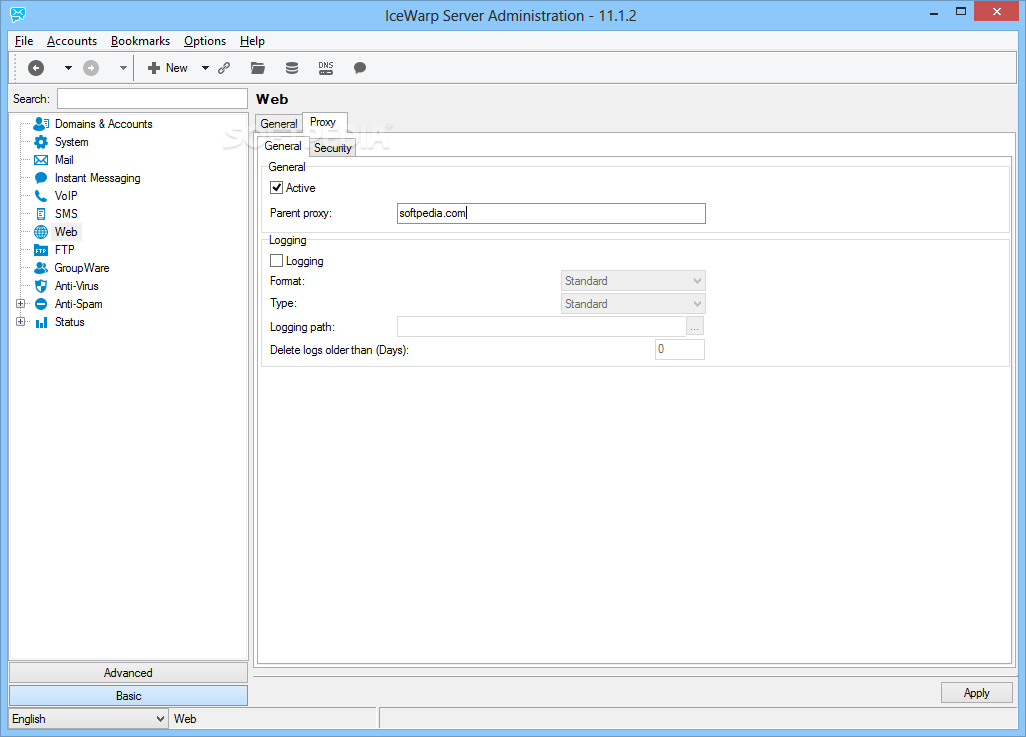Select the VoIP phone icon
The height and width of the screenshot is (737, 1026).
(x=41, y=196)
